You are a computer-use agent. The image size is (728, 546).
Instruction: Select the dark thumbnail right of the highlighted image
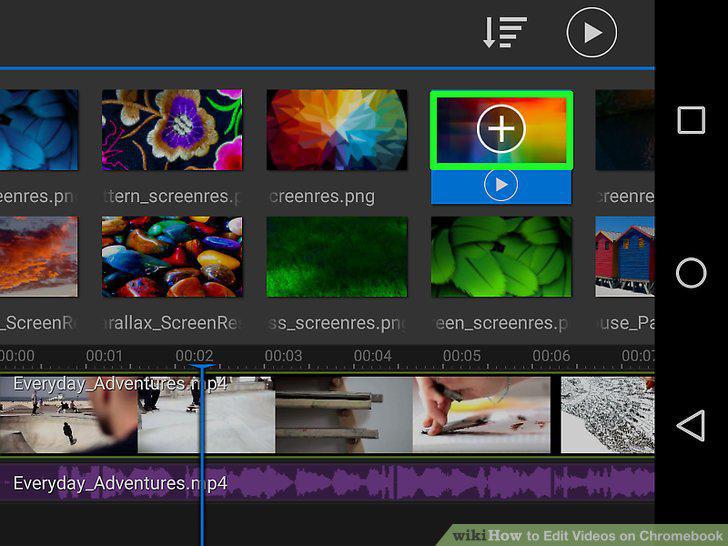pyautogui.click(x=625, y=130)
